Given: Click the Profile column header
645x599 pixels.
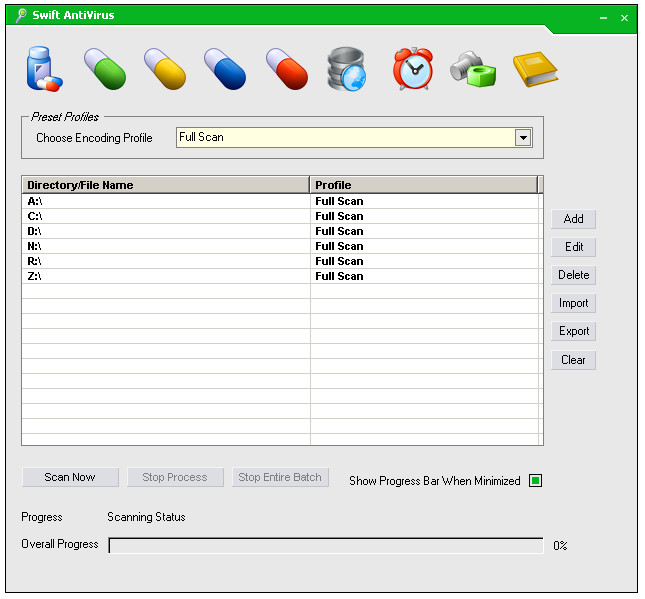Looking at the screenshot, I should click(x=424, y=185).
